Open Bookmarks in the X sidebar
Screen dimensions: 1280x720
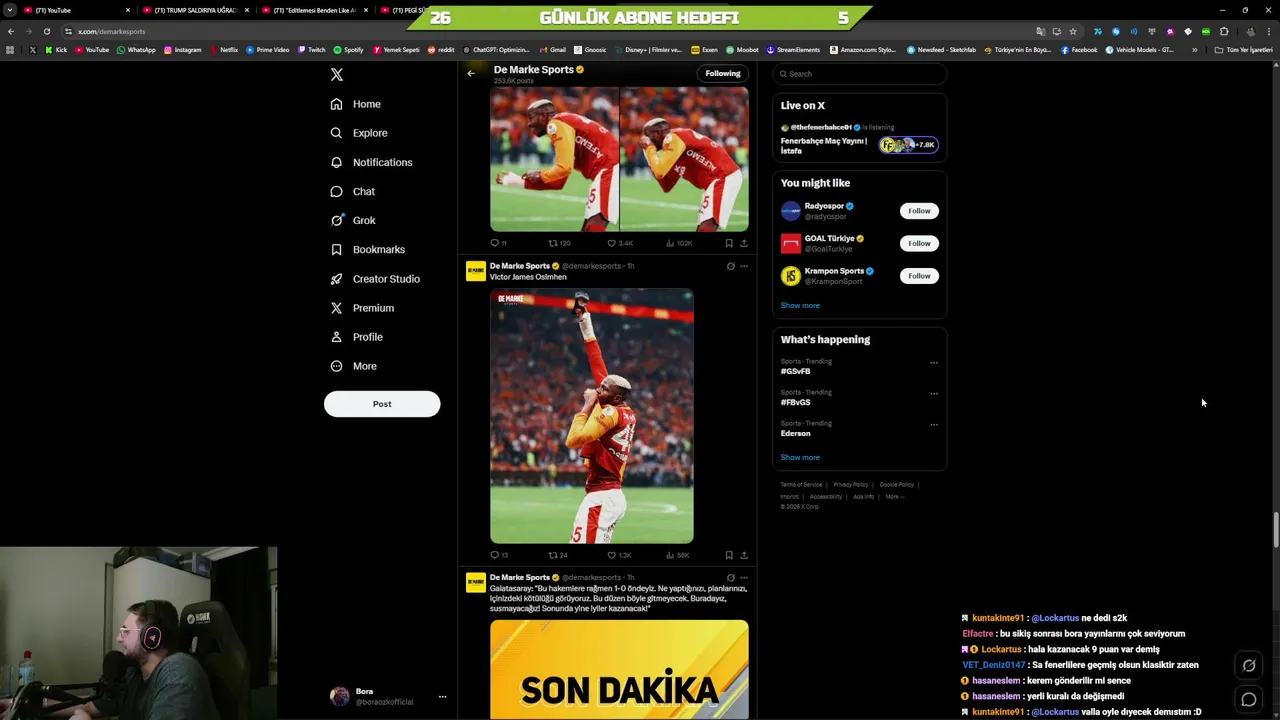pos(368,249)
